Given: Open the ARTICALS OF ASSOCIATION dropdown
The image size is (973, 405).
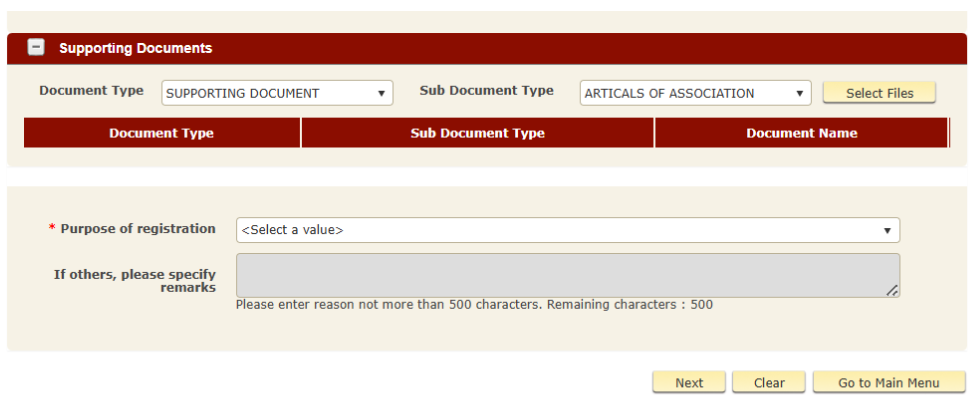Looking at the screenshot, I should (695, 93).
